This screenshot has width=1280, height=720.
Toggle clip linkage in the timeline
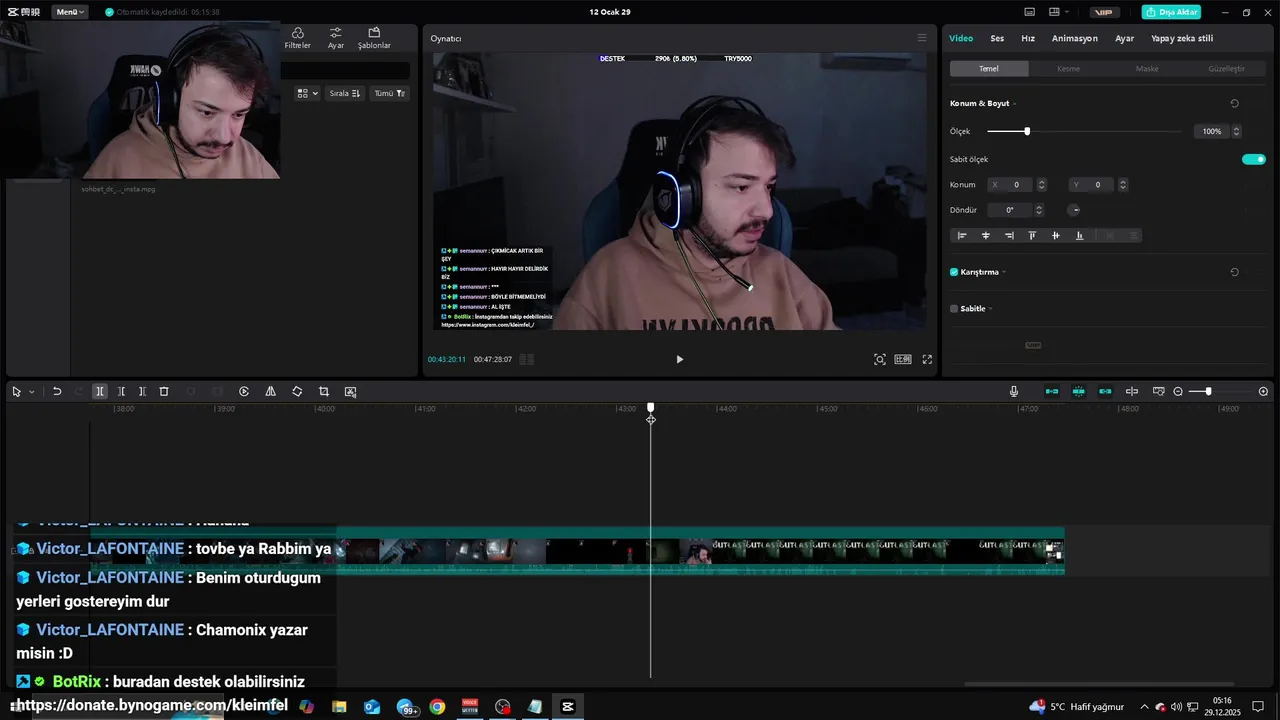pyautogui.click(x=1105, y=392)
